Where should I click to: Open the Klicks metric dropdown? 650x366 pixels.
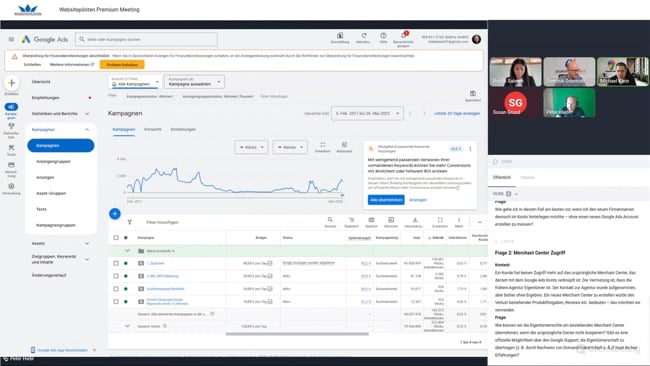coord(251,147)
